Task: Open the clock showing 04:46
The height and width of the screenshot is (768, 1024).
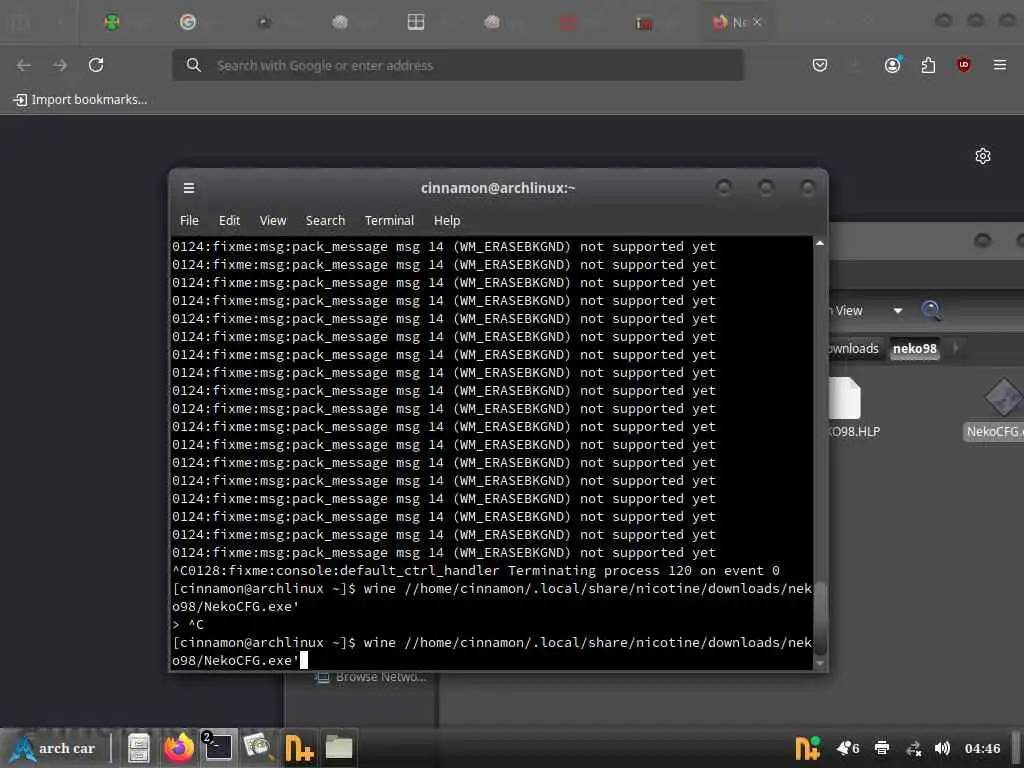Action: [982, 748]
